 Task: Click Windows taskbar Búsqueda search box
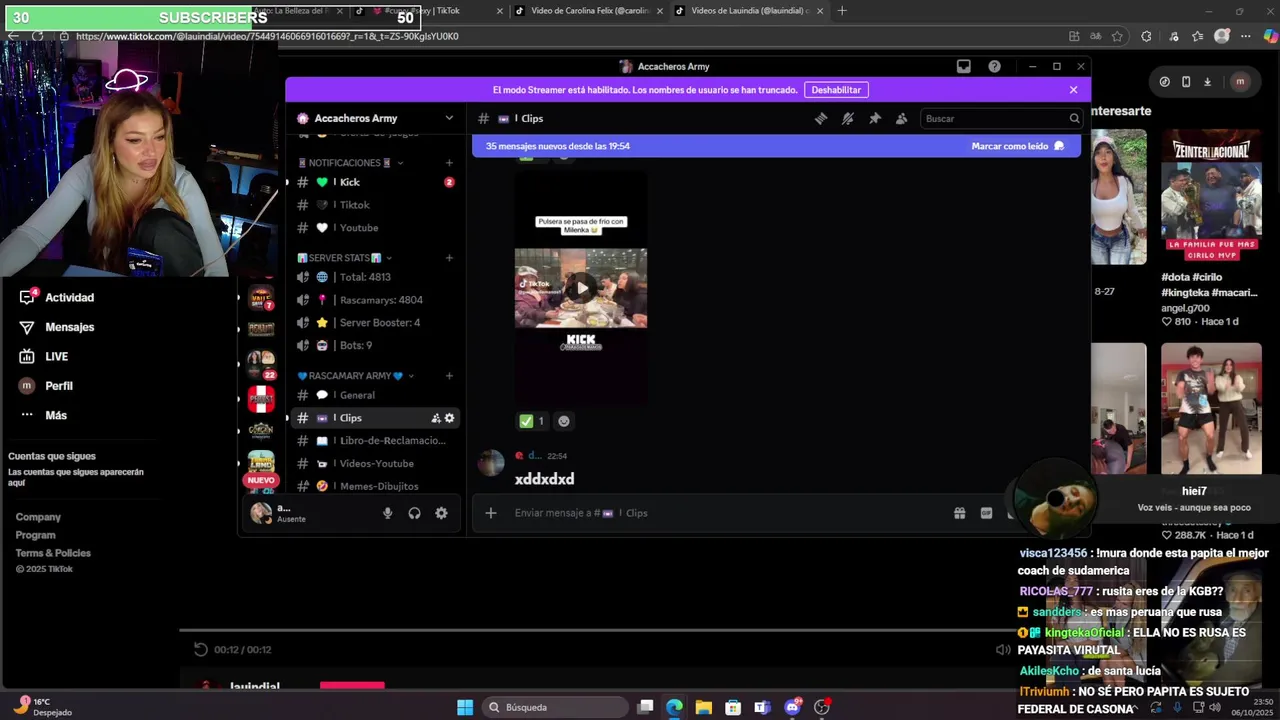pyautogui.click(x=554, y=707)
